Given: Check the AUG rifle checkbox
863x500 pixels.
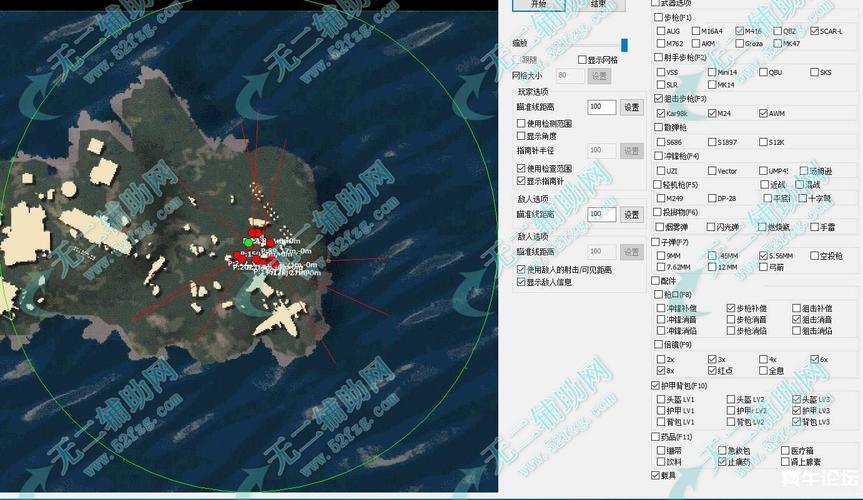Looking at the screenshot, I should (661, 31).
